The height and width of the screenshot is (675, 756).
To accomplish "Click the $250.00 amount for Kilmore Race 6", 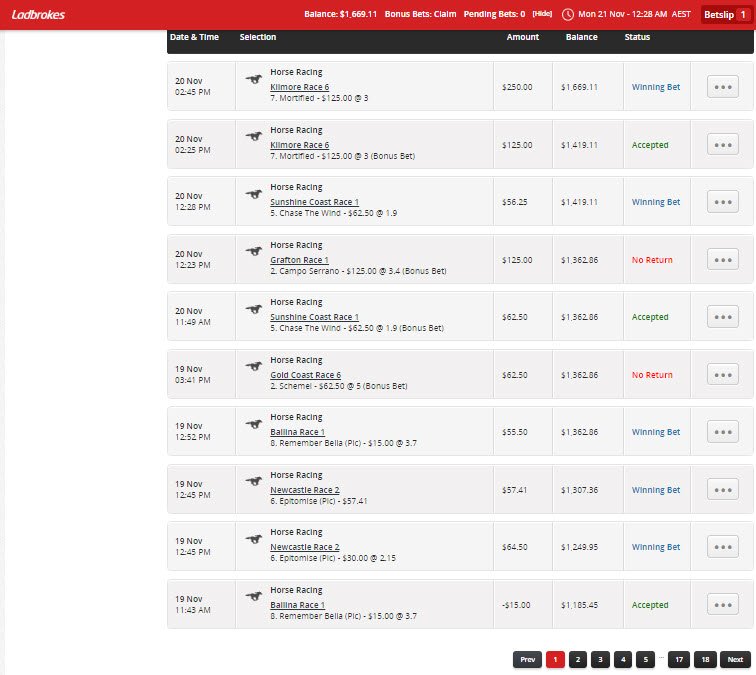I will (517, 87).
